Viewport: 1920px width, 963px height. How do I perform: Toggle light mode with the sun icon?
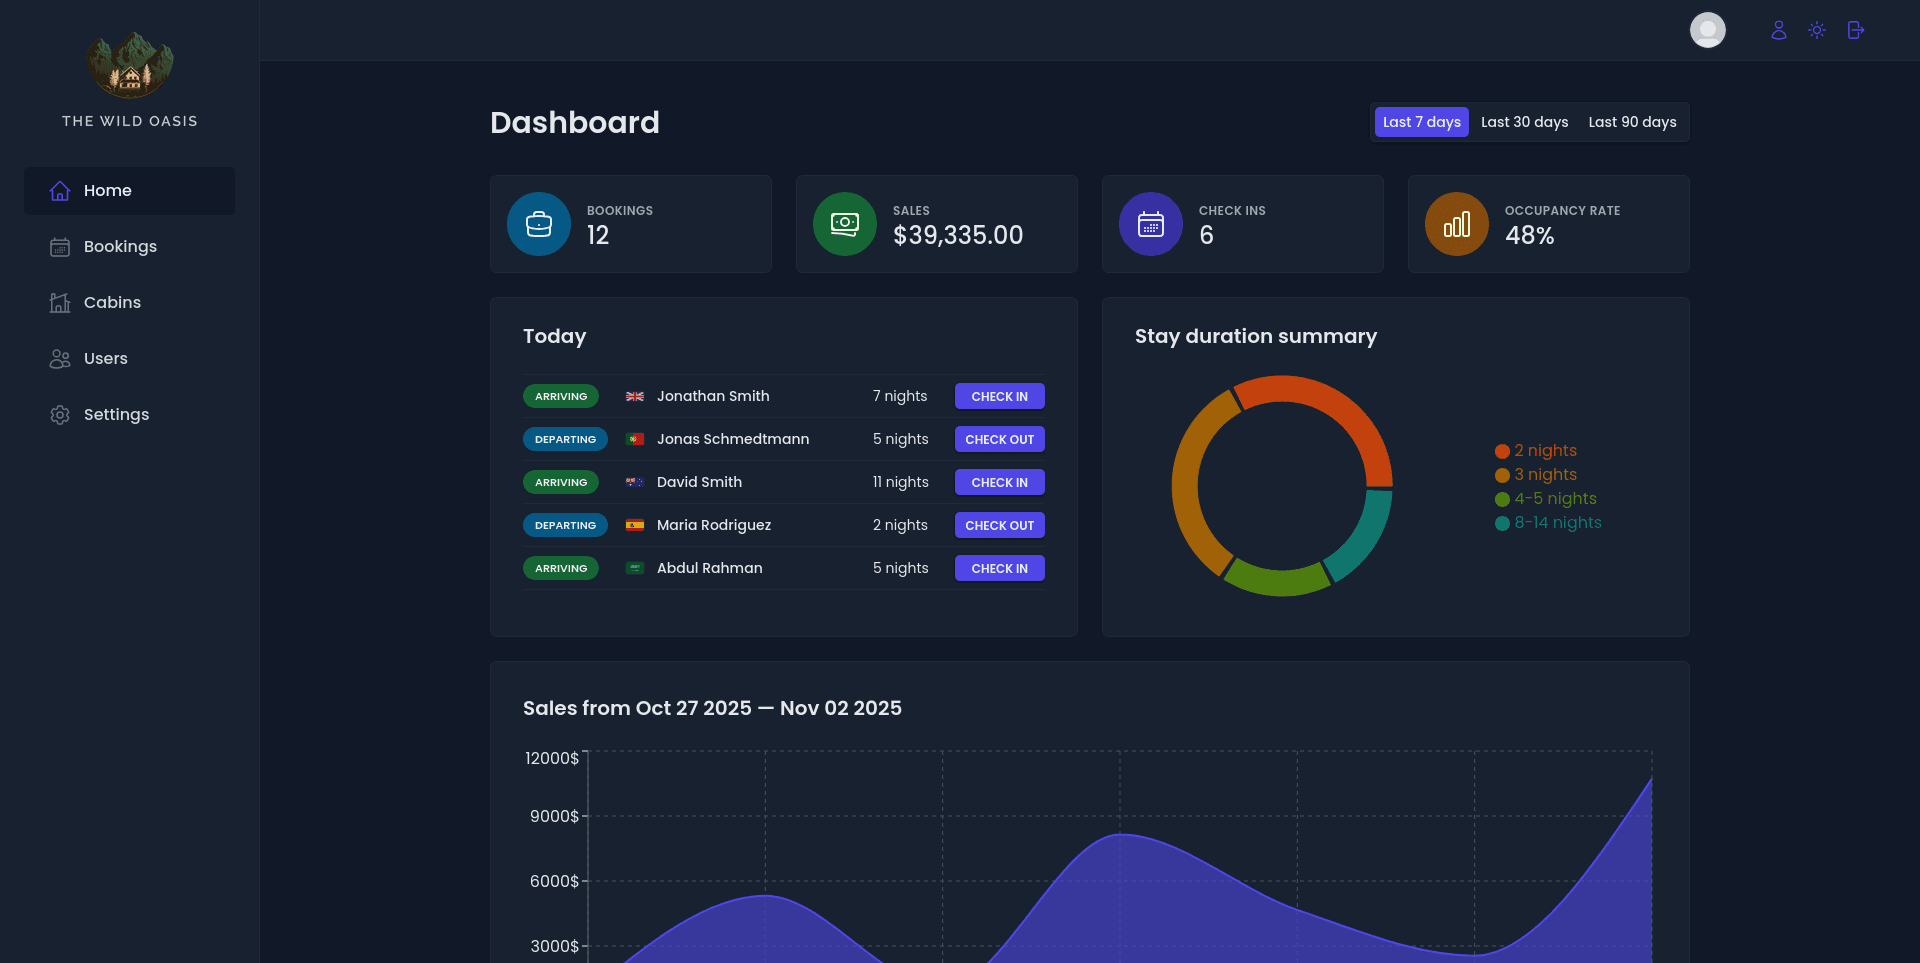(x=1817, y=30)
